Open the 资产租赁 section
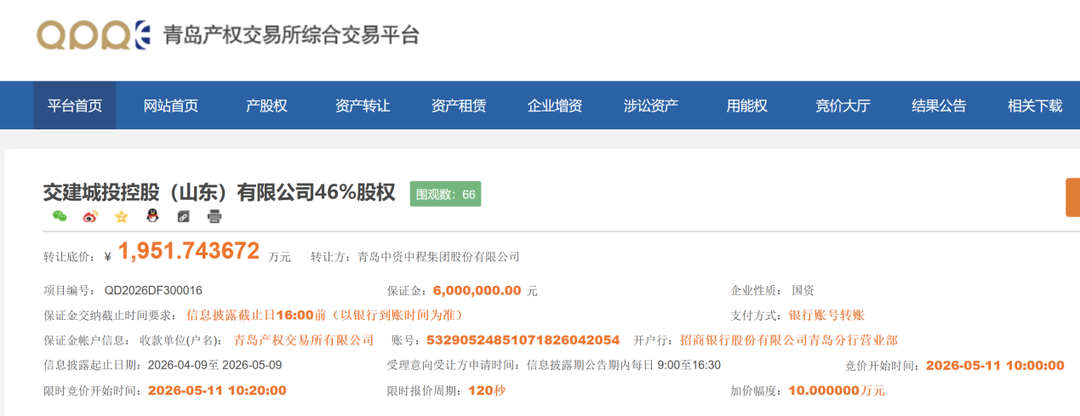1080x416 pixels. pyautogui.click(x=459, y=106)
